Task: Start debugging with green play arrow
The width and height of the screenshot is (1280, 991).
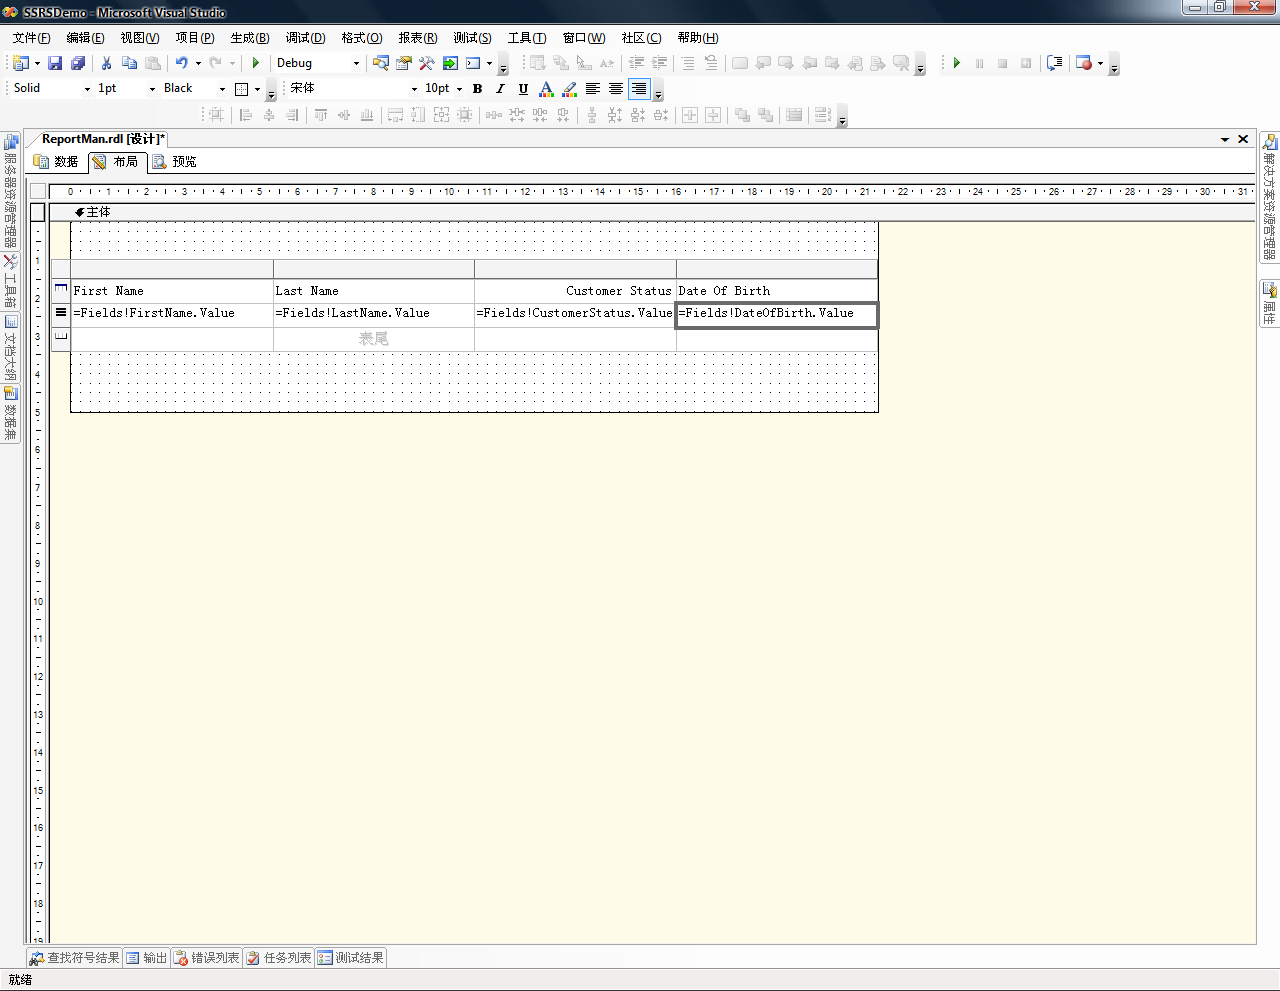Action: pyautogui.click(x=256, y=63)
